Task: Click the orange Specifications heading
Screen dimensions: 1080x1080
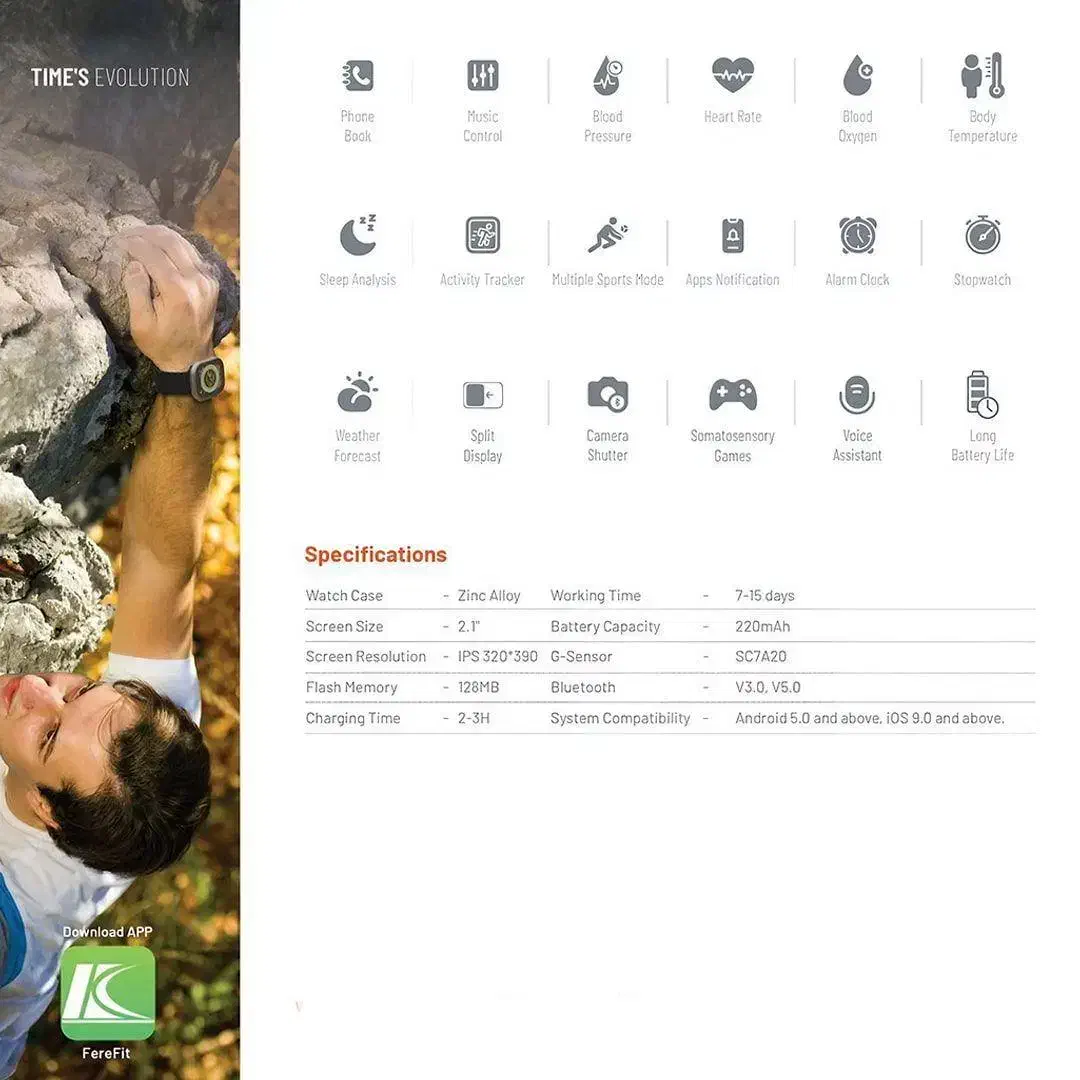Action: [x=375, y=555]
